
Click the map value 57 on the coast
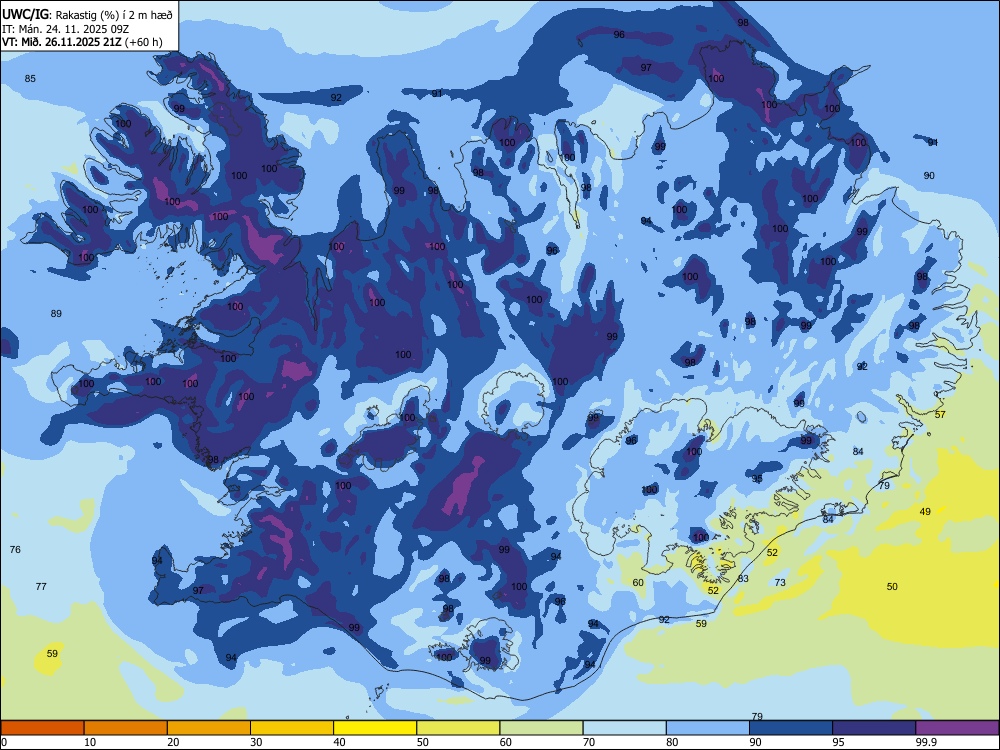coord(940,415)
